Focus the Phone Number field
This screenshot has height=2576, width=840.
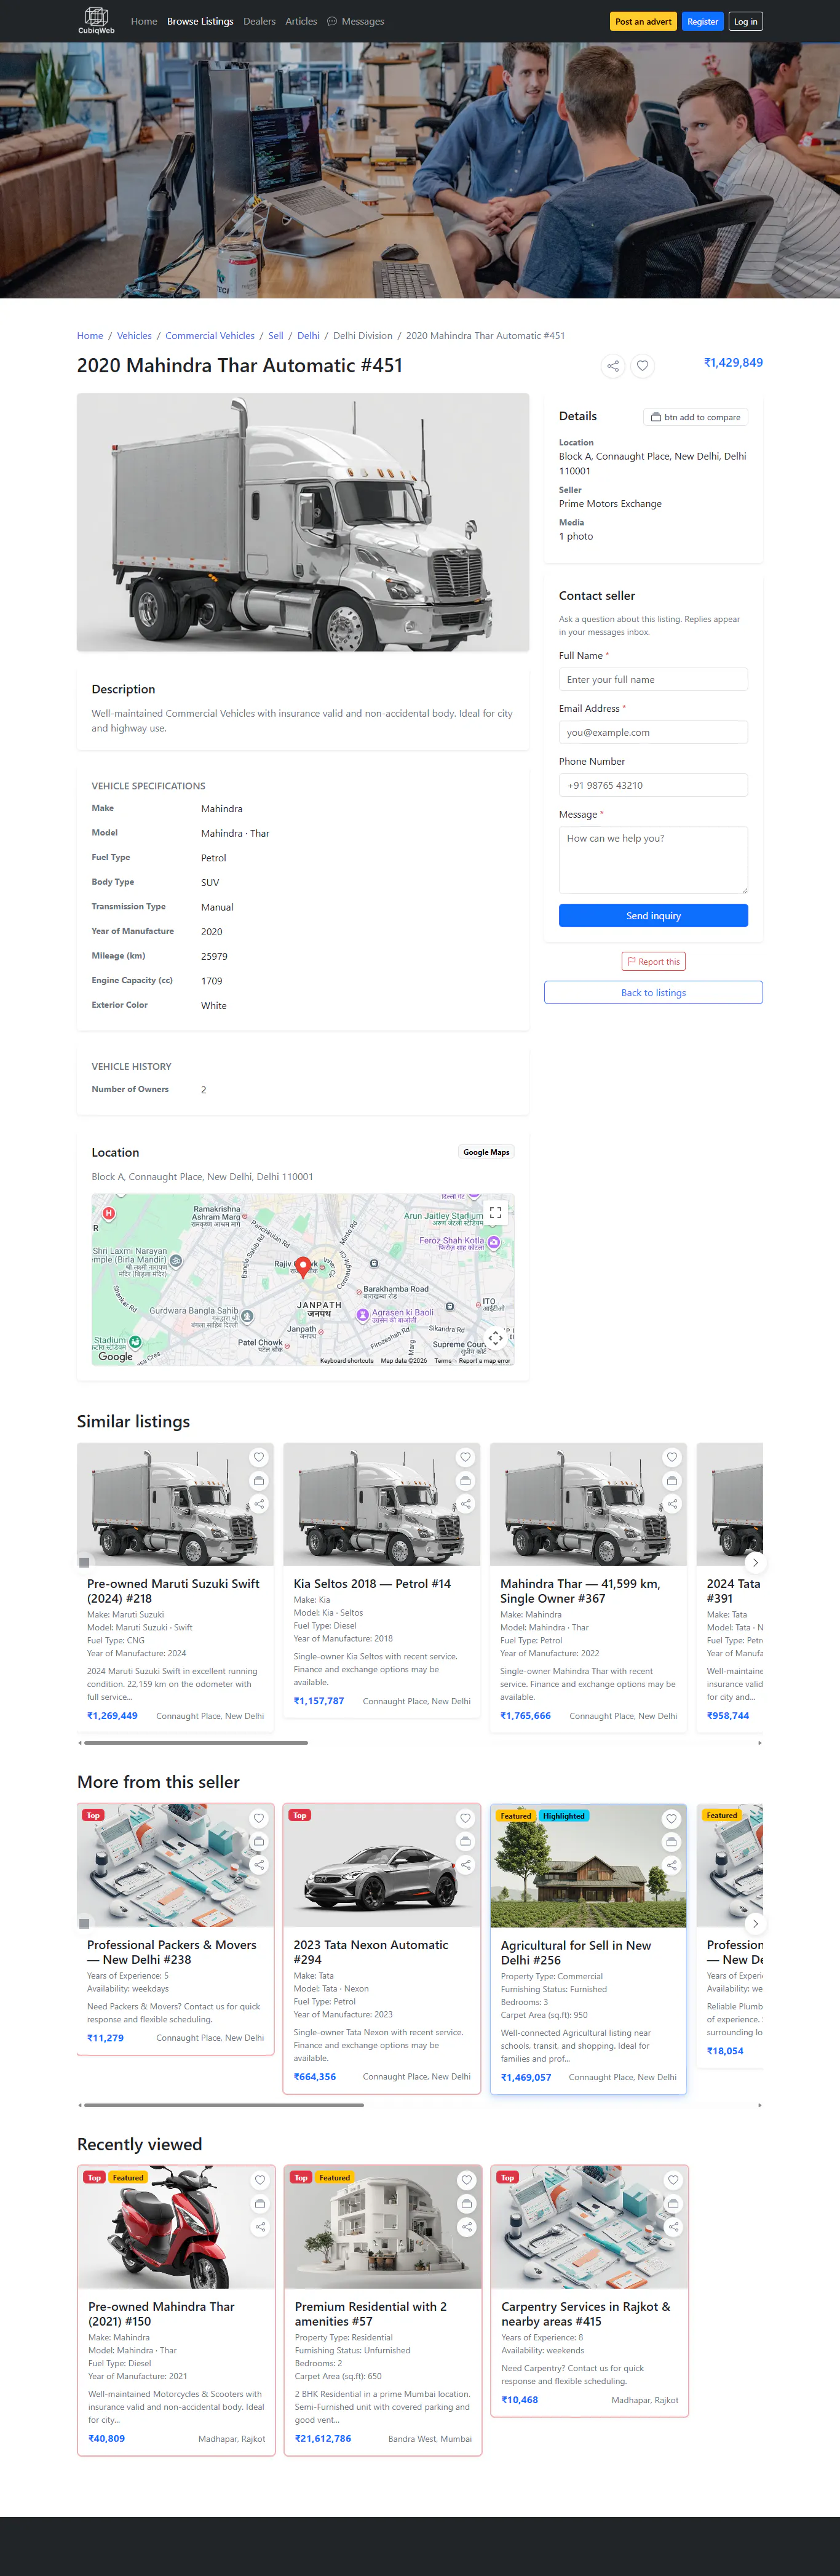653,786
